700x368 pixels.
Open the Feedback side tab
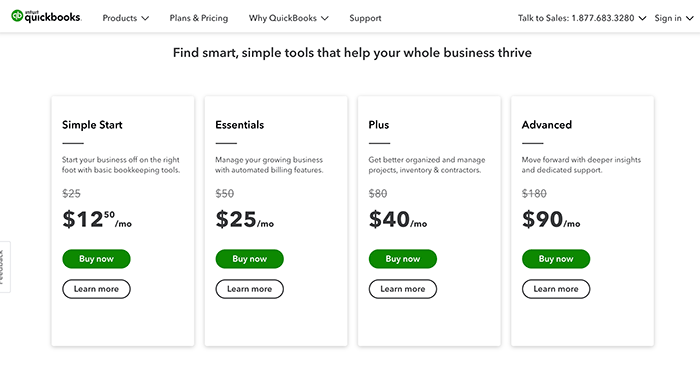[x=4, y=267]
